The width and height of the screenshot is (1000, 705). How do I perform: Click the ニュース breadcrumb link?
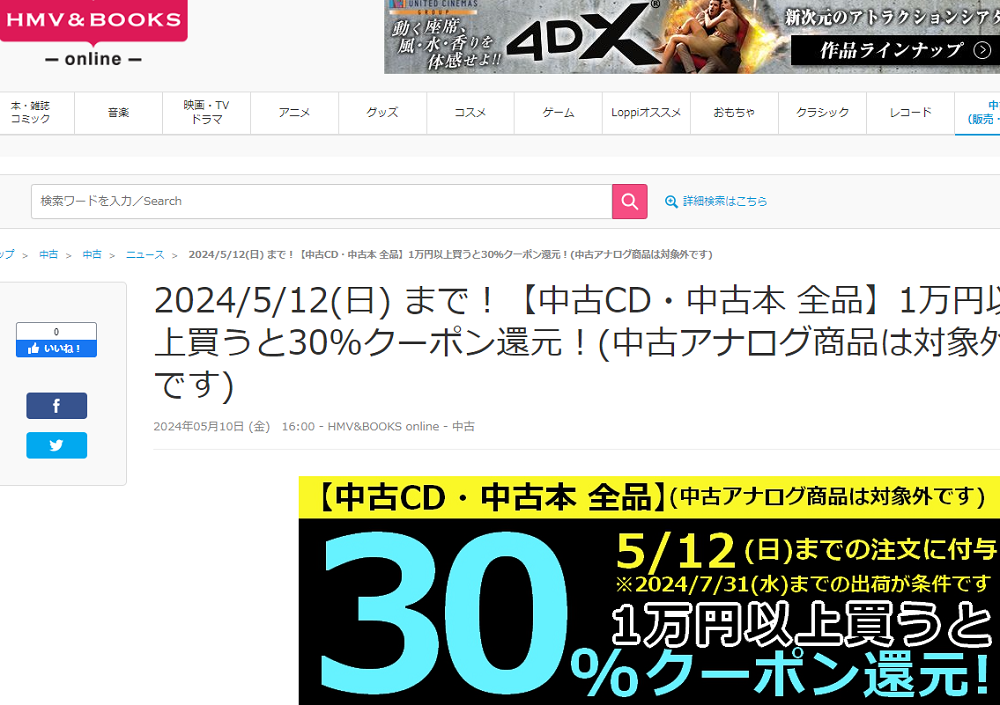145,255
